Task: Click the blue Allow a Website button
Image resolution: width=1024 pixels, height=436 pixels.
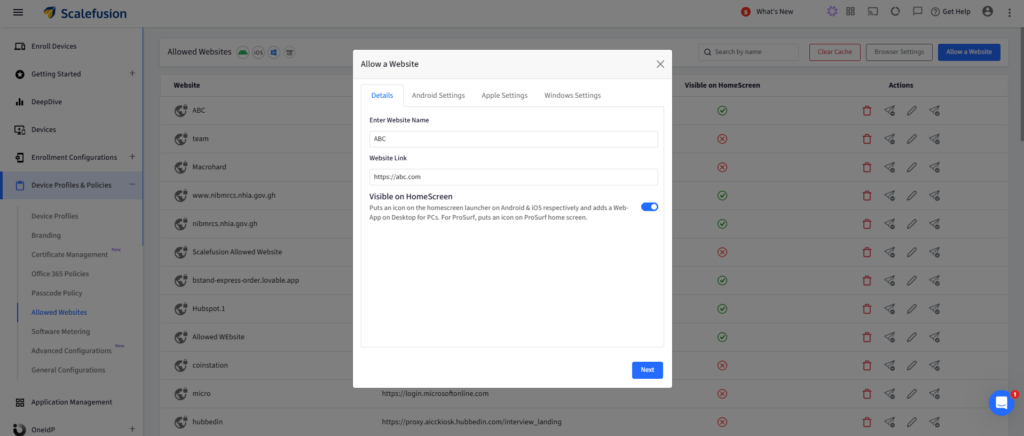Action: tap(968, 52)
